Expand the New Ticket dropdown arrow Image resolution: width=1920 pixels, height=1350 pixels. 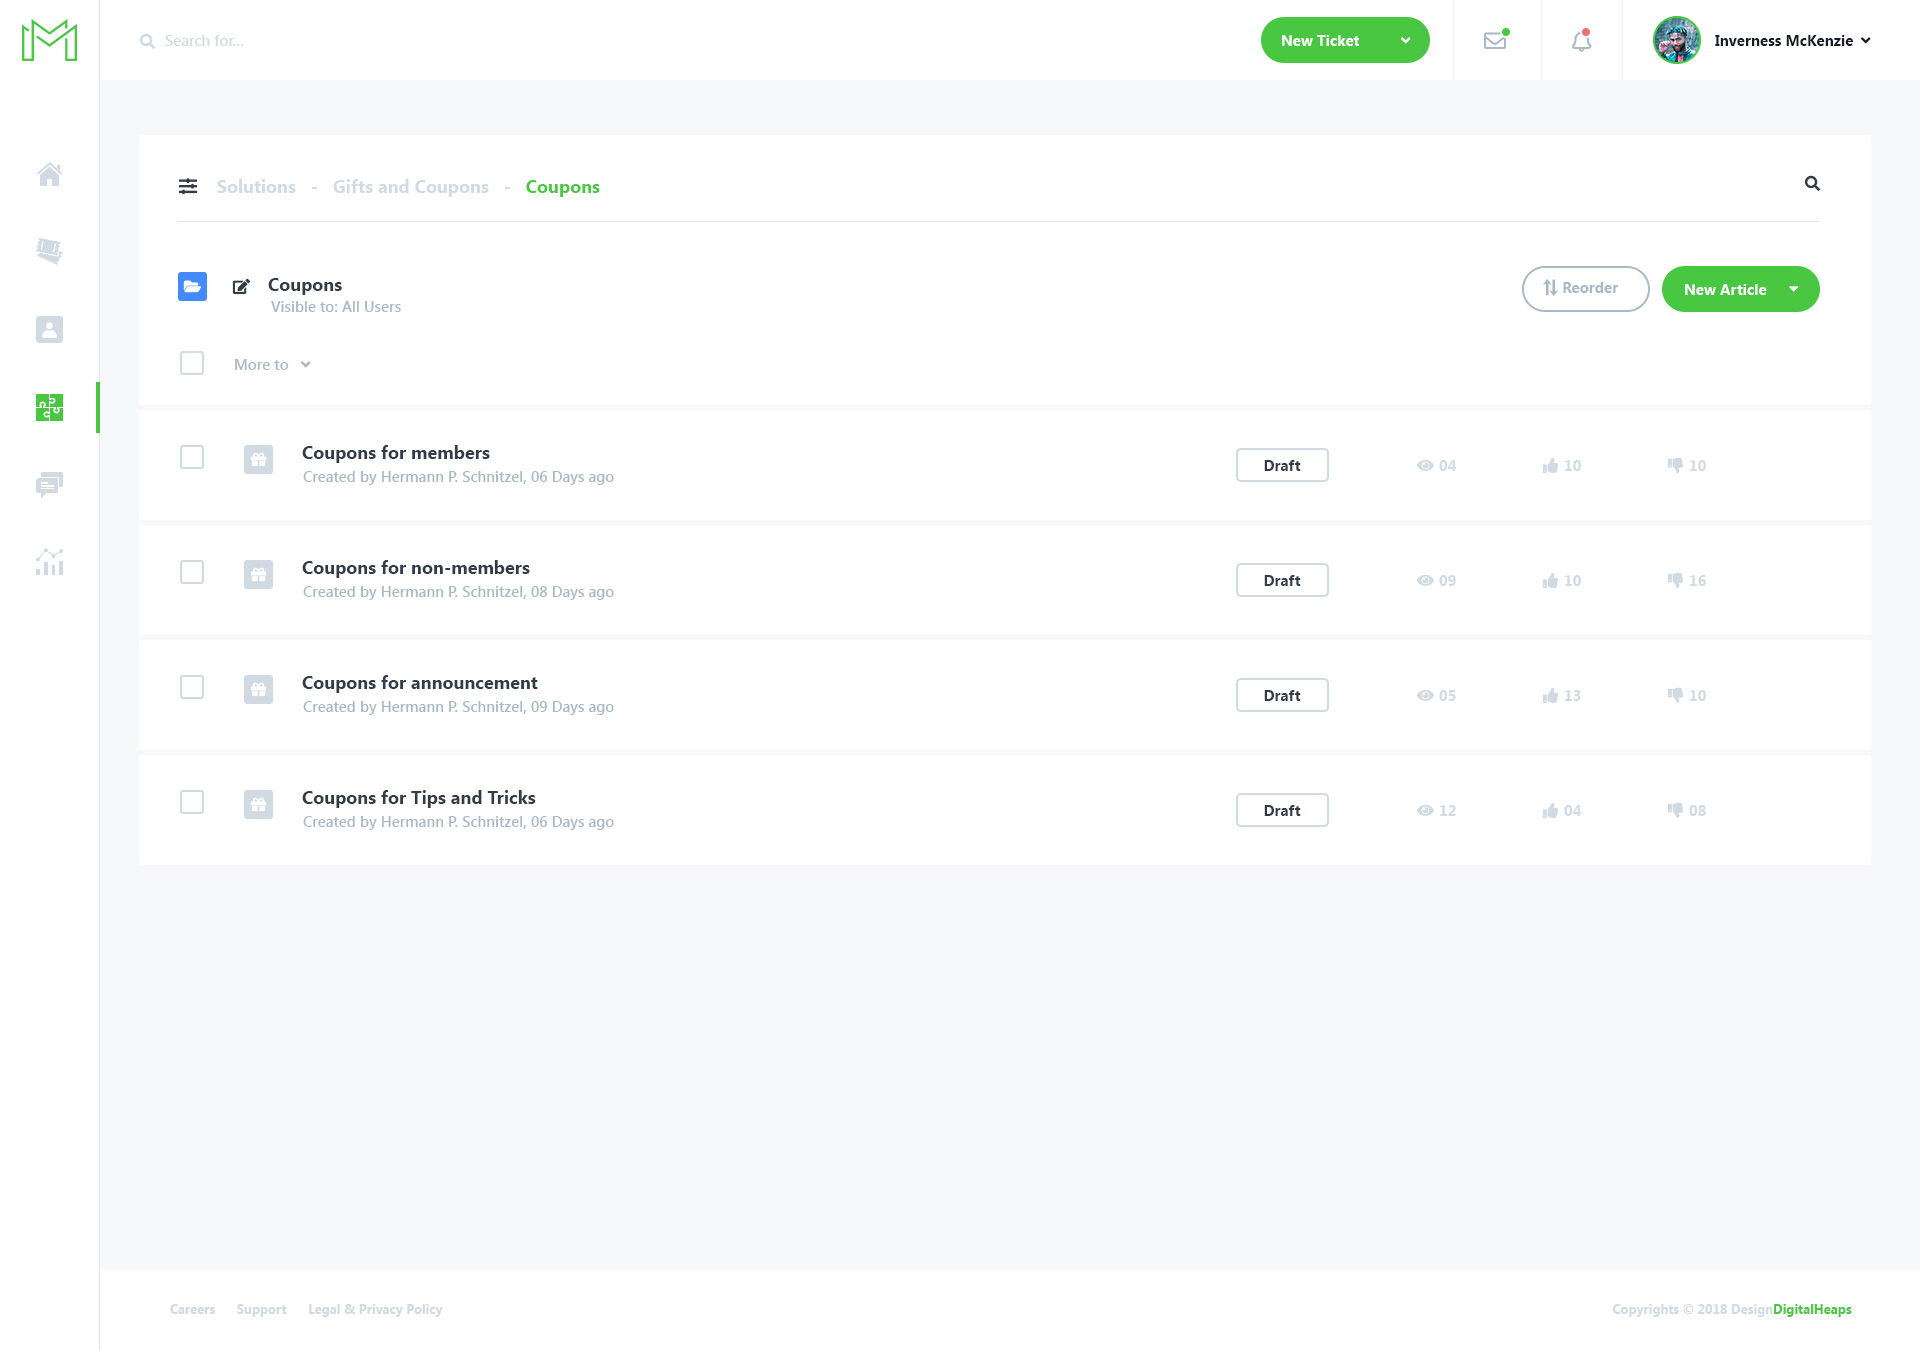tap(1405, 40)
